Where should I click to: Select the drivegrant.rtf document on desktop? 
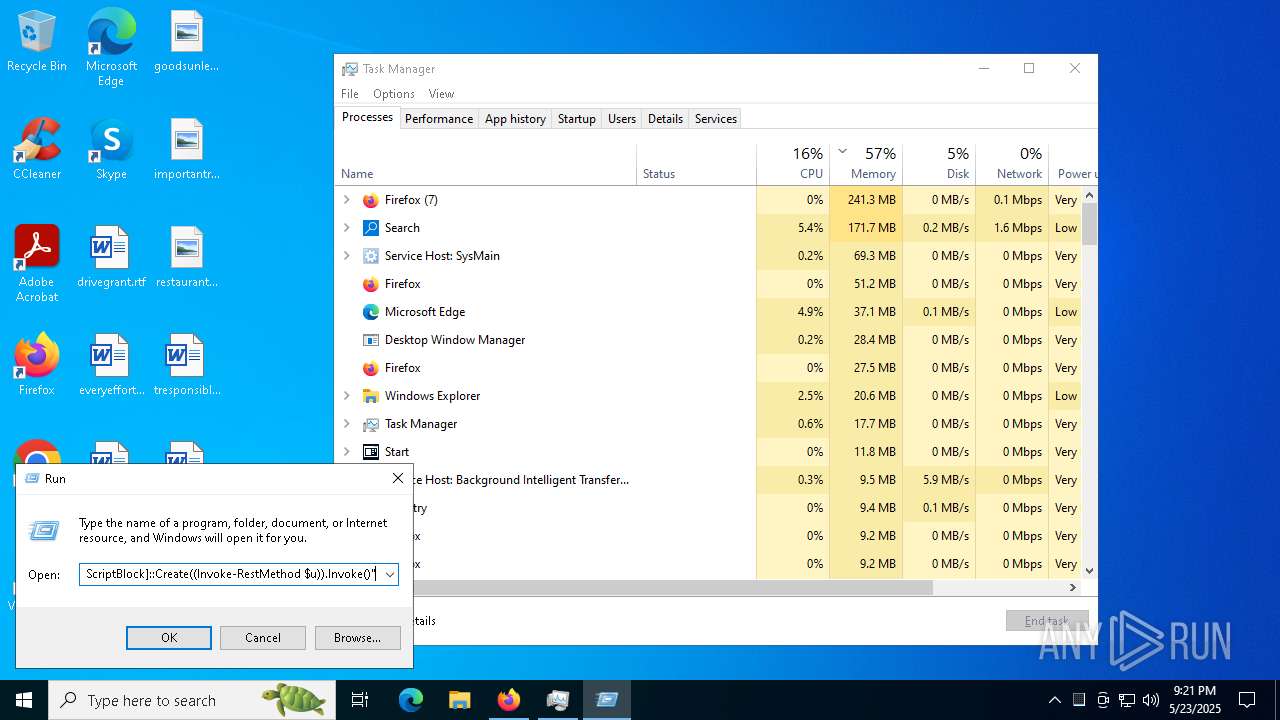click(111, 258)
